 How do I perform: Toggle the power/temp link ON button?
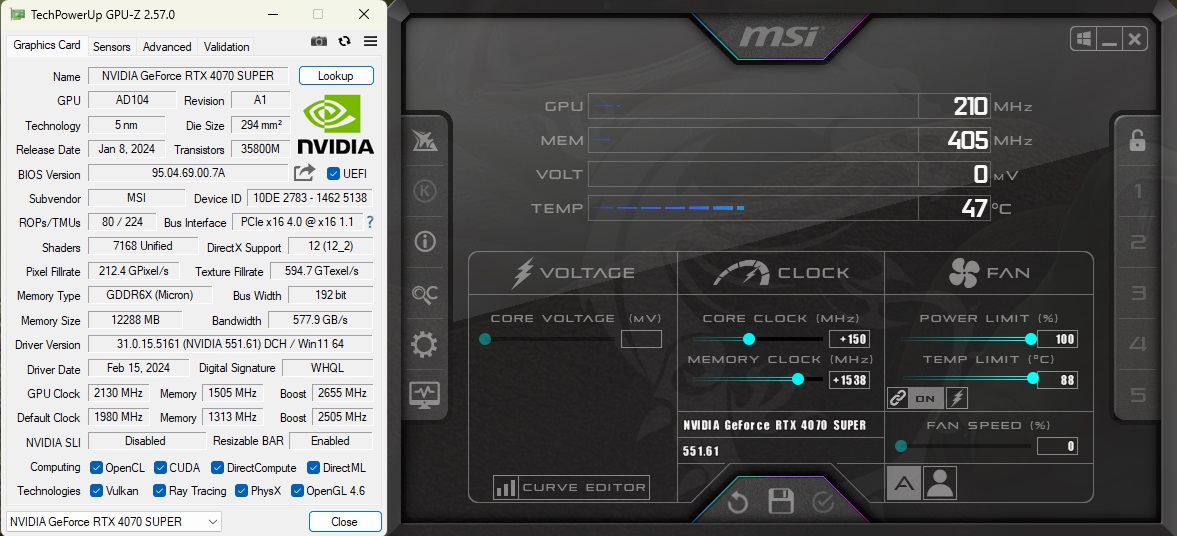[x=926, y=399]
